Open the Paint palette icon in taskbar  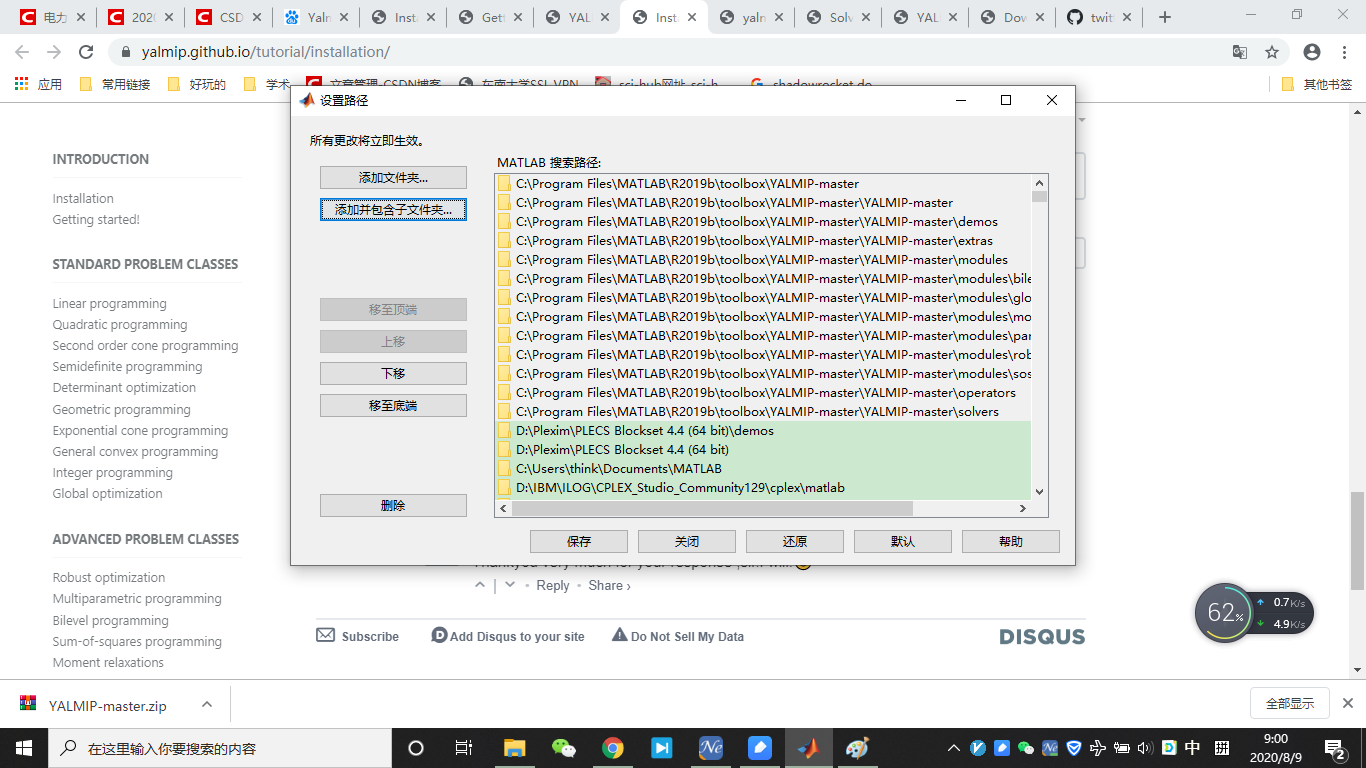[x=858, y=748]
